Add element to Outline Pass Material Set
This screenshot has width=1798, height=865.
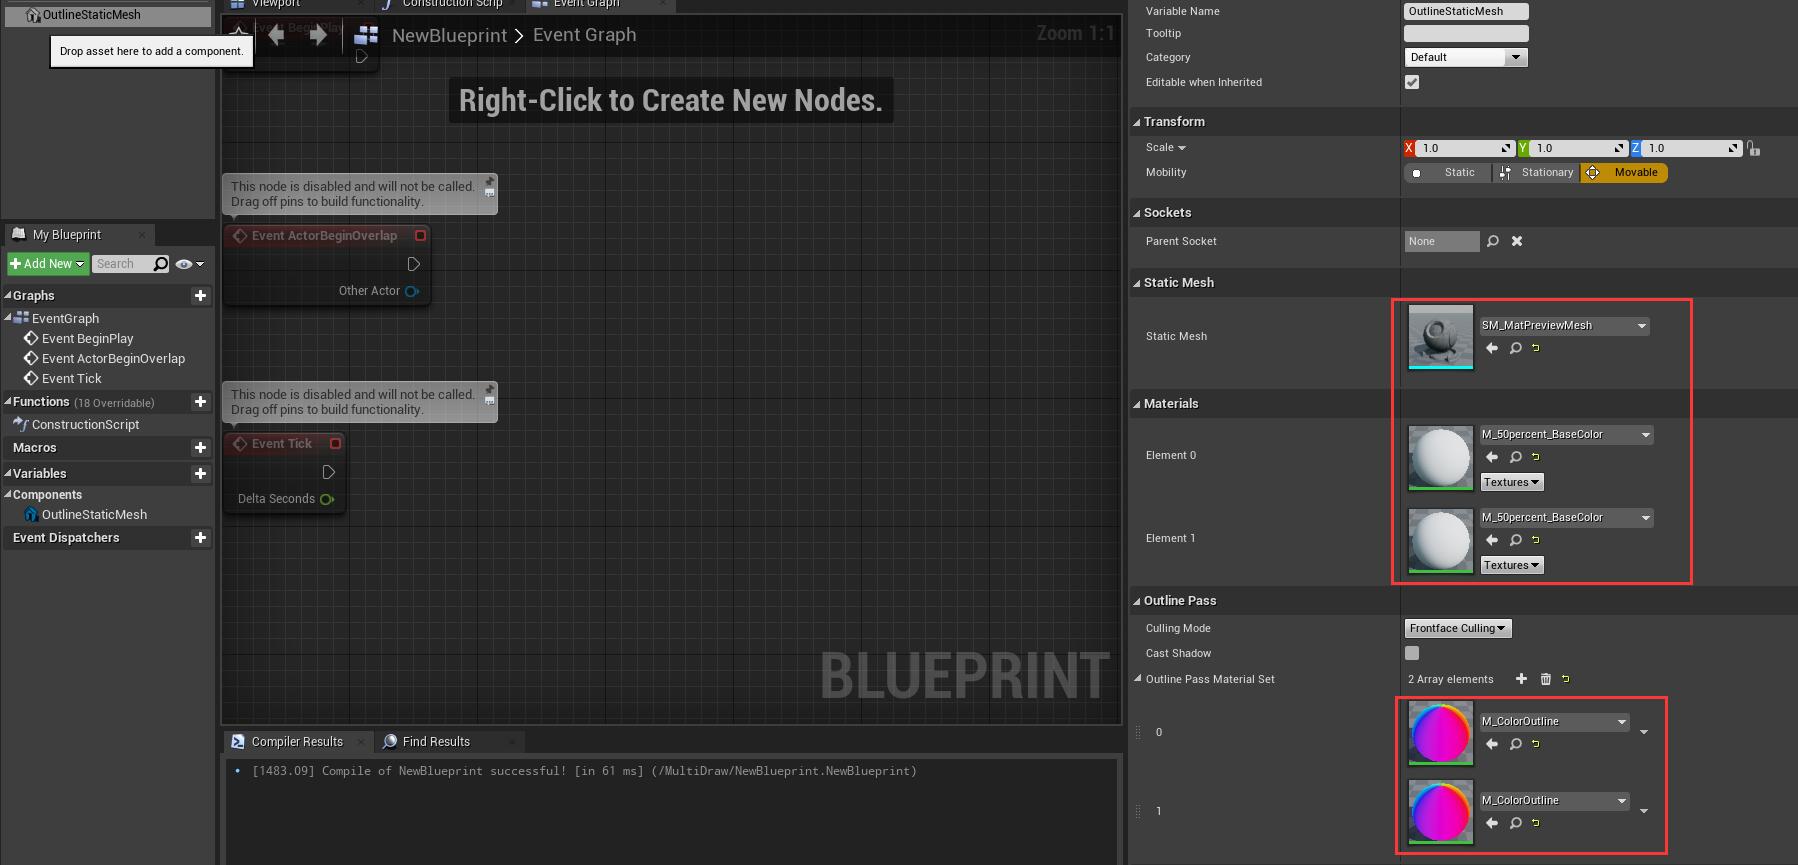click(1521, 679)
